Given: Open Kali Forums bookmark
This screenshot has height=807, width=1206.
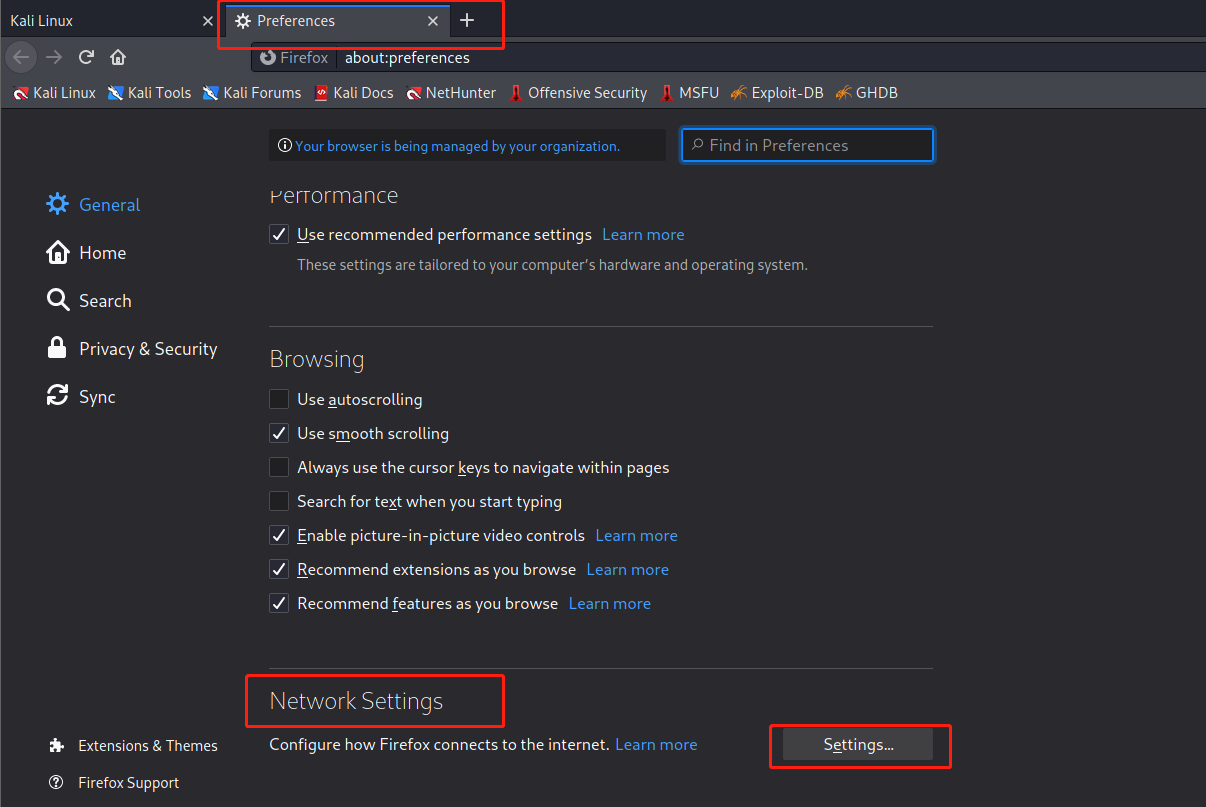Looking at the screenshot, I should click(x=251, y=93).
